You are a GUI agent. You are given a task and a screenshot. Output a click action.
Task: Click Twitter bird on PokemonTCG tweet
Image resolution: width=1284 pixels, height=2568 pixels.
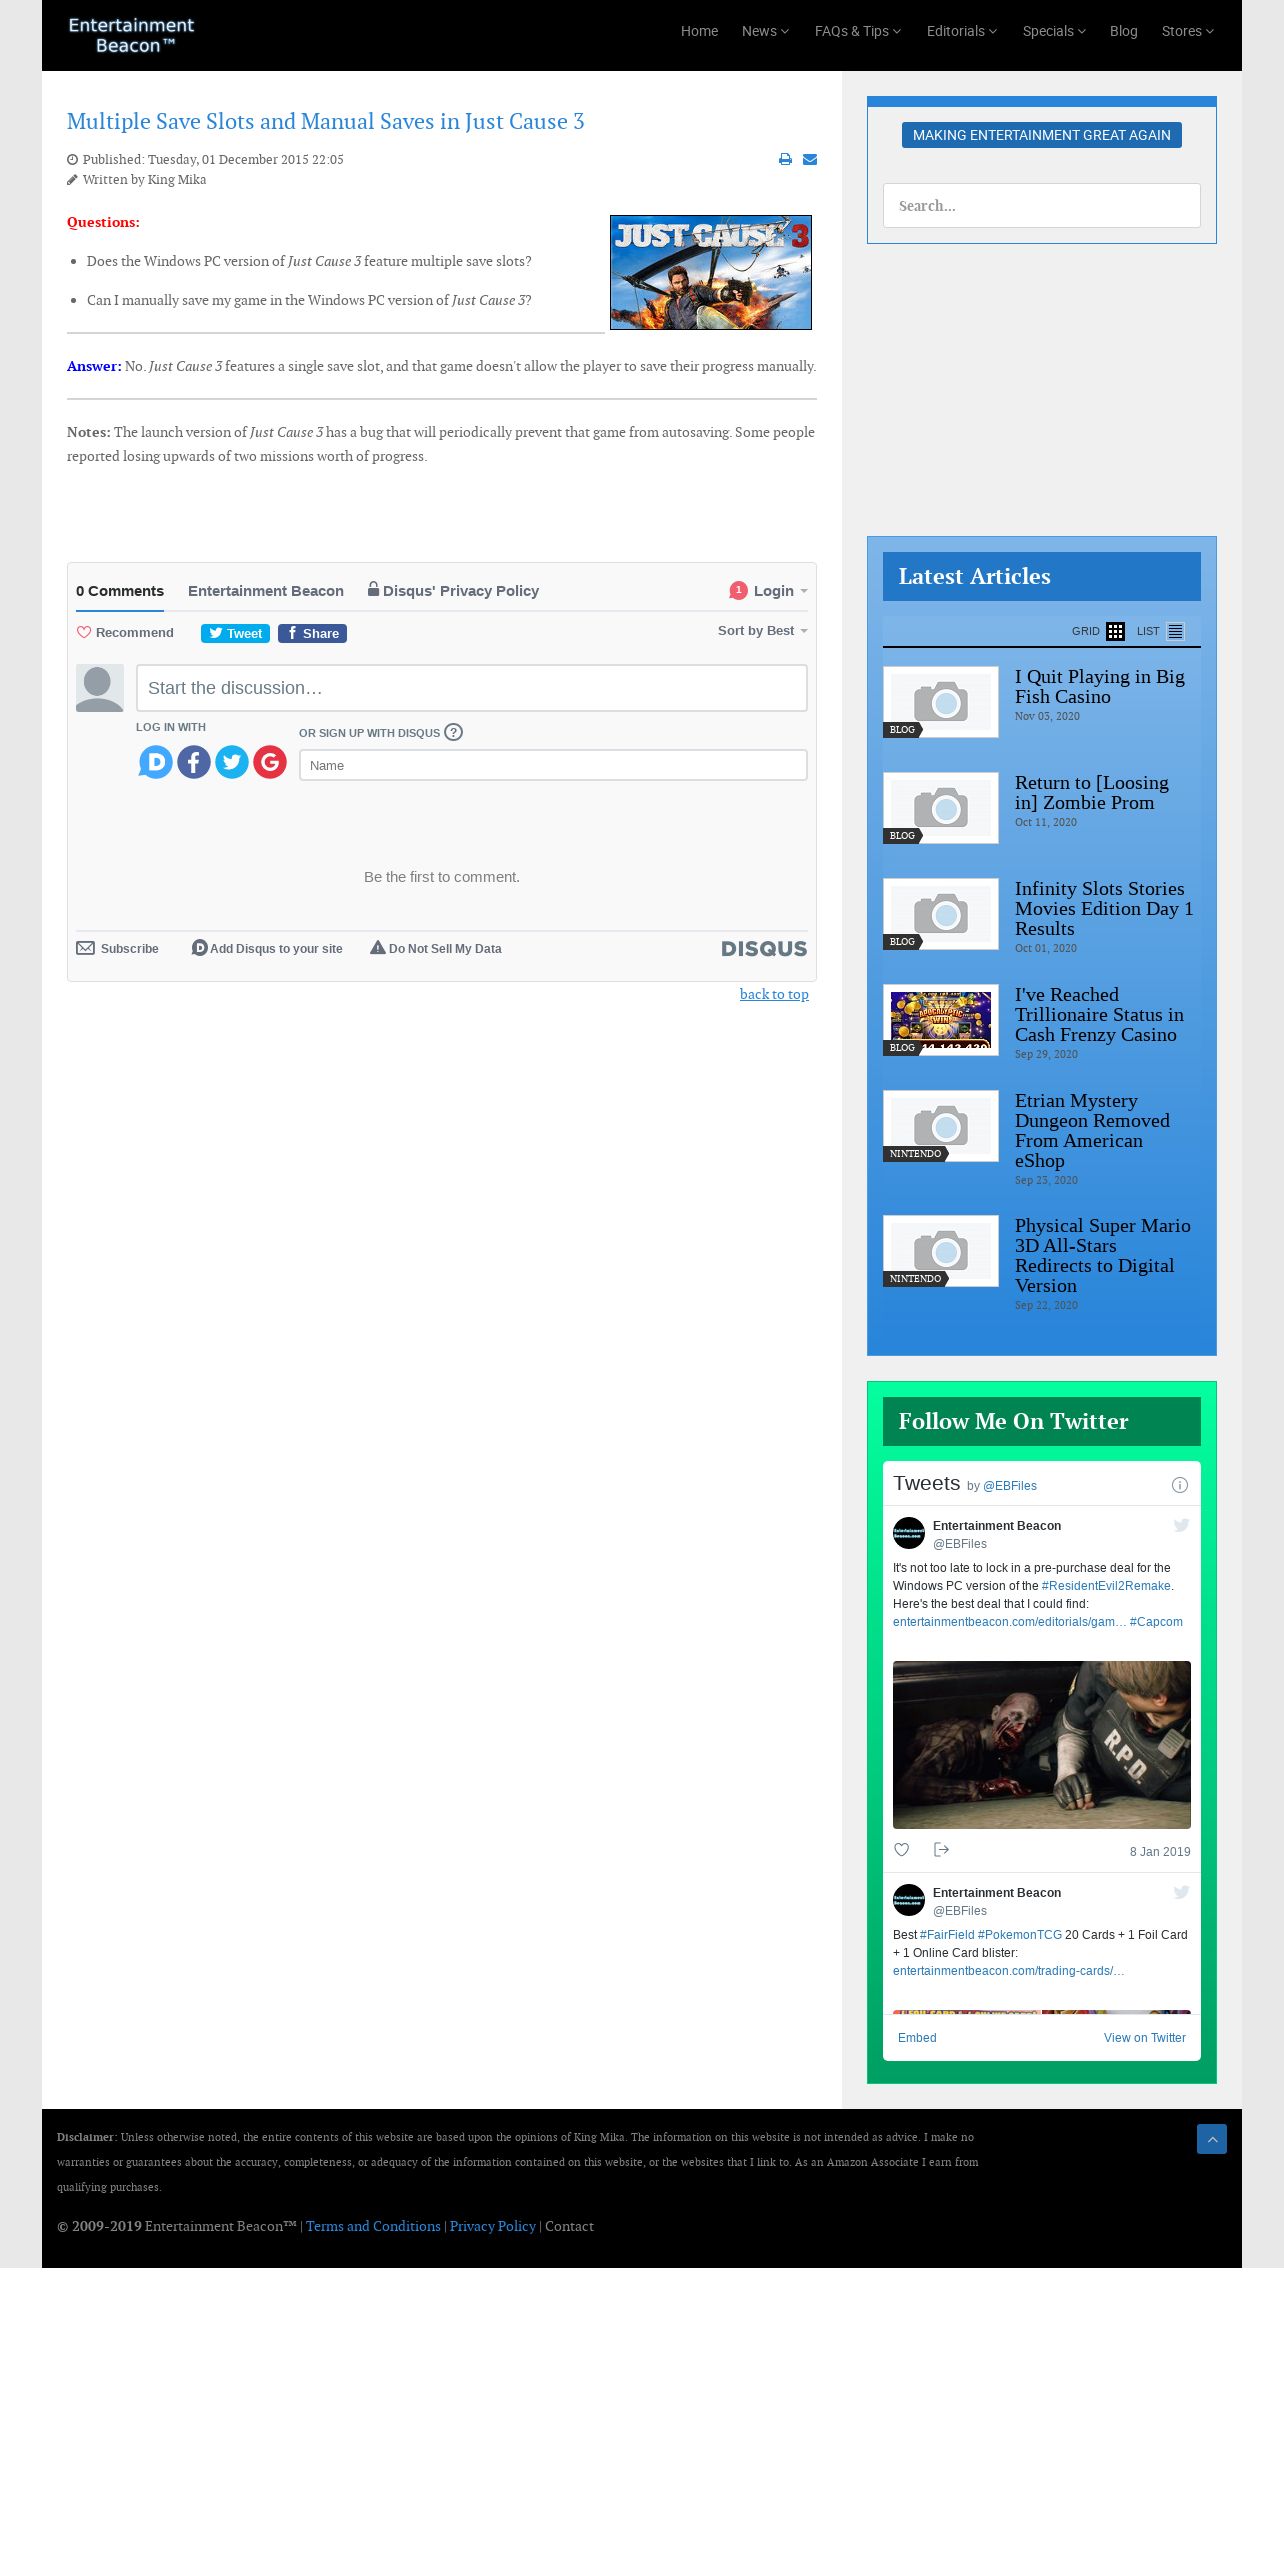pyautogui.click(x=1181, y=1892)
